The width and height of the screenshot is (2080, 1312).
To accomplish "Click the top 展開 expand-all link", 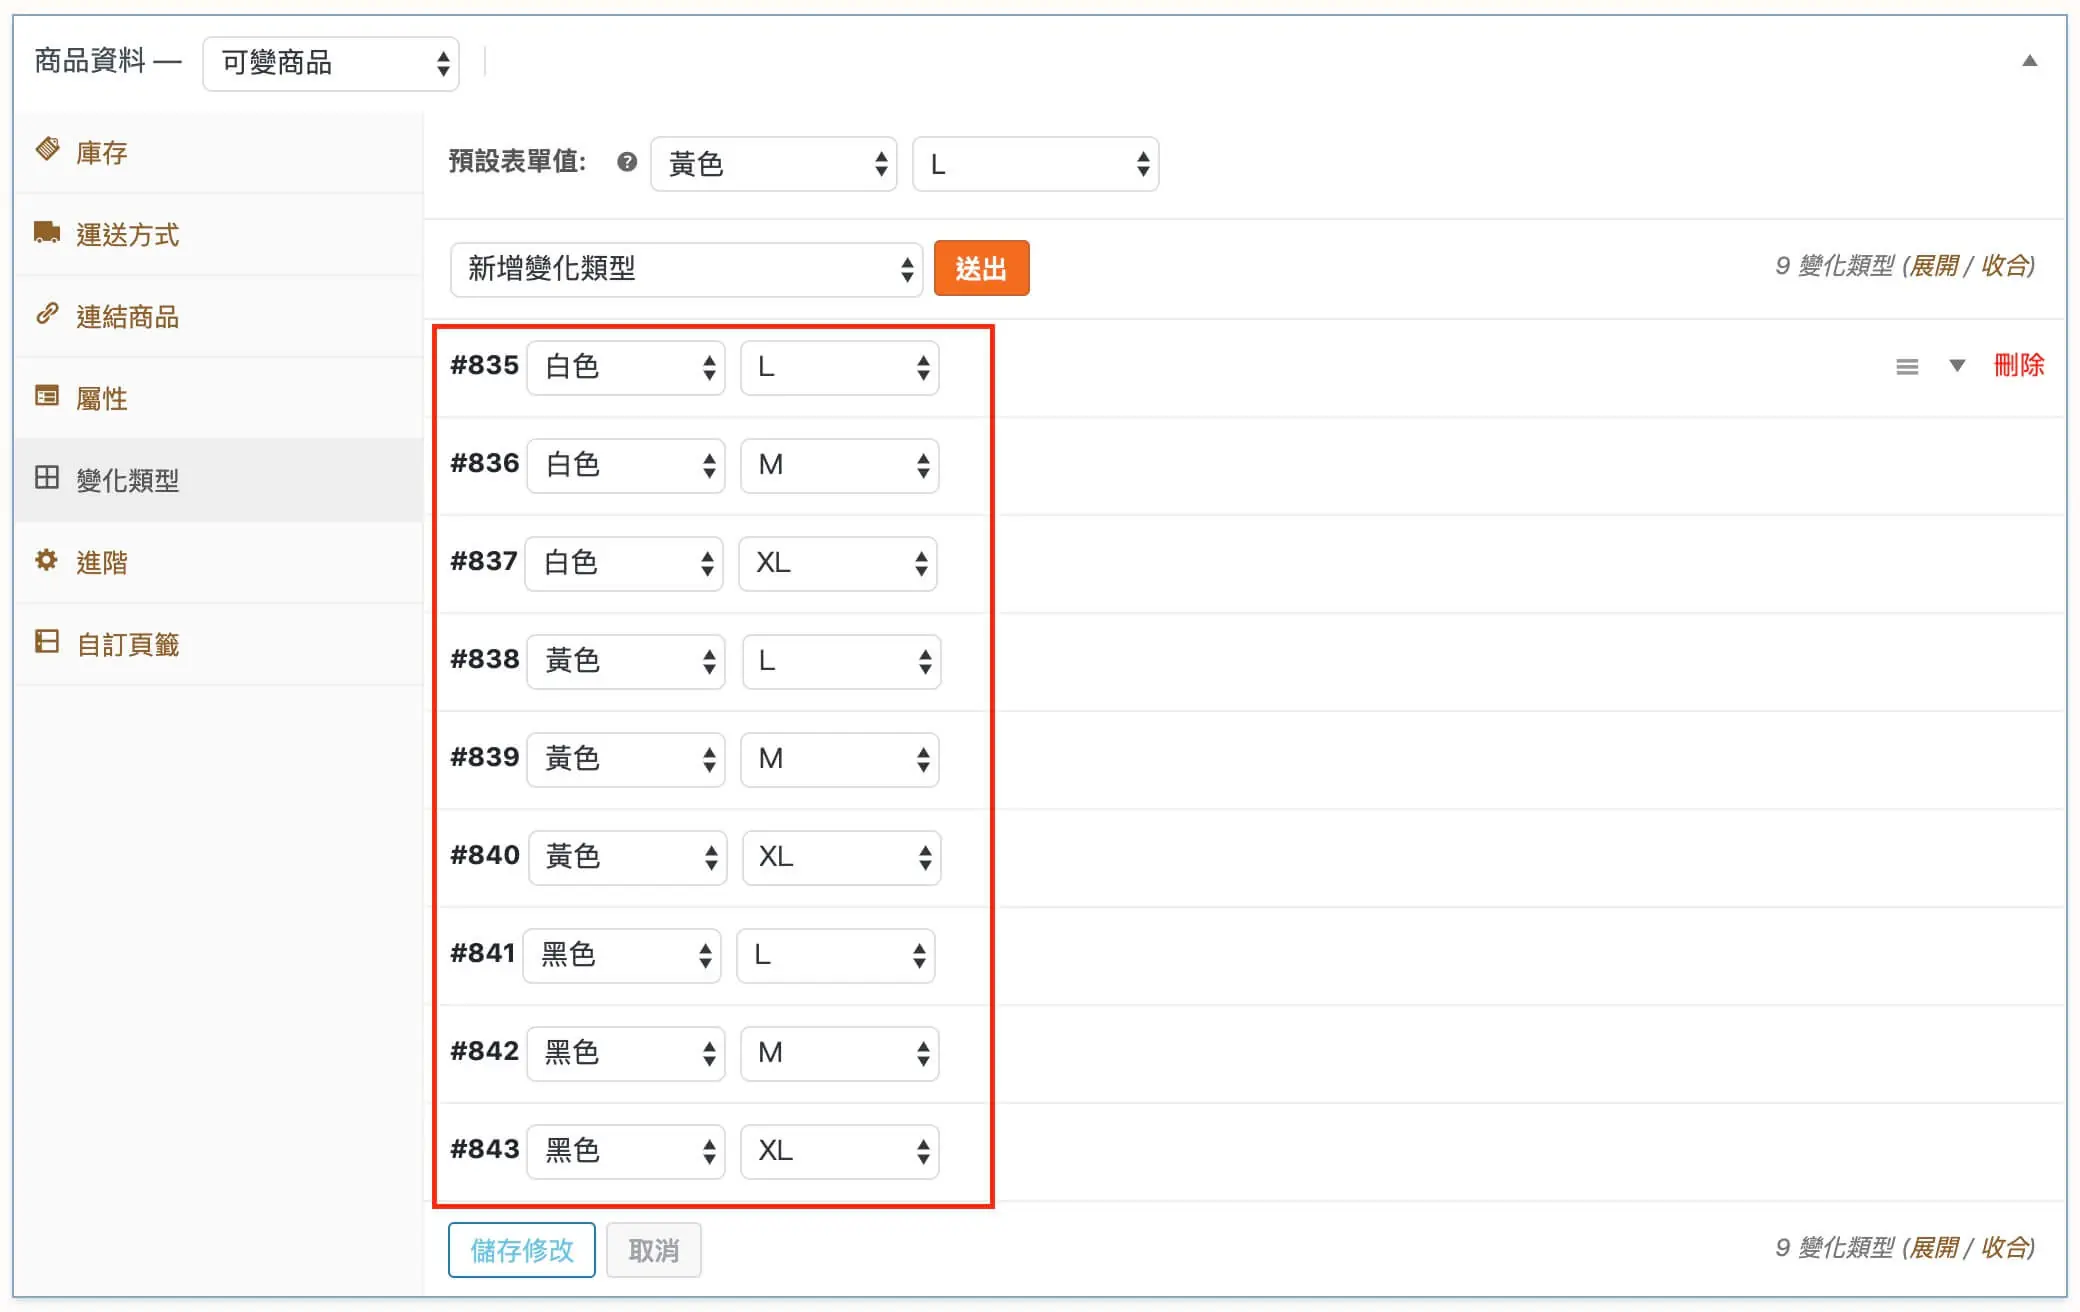I will pos(1934,266).
